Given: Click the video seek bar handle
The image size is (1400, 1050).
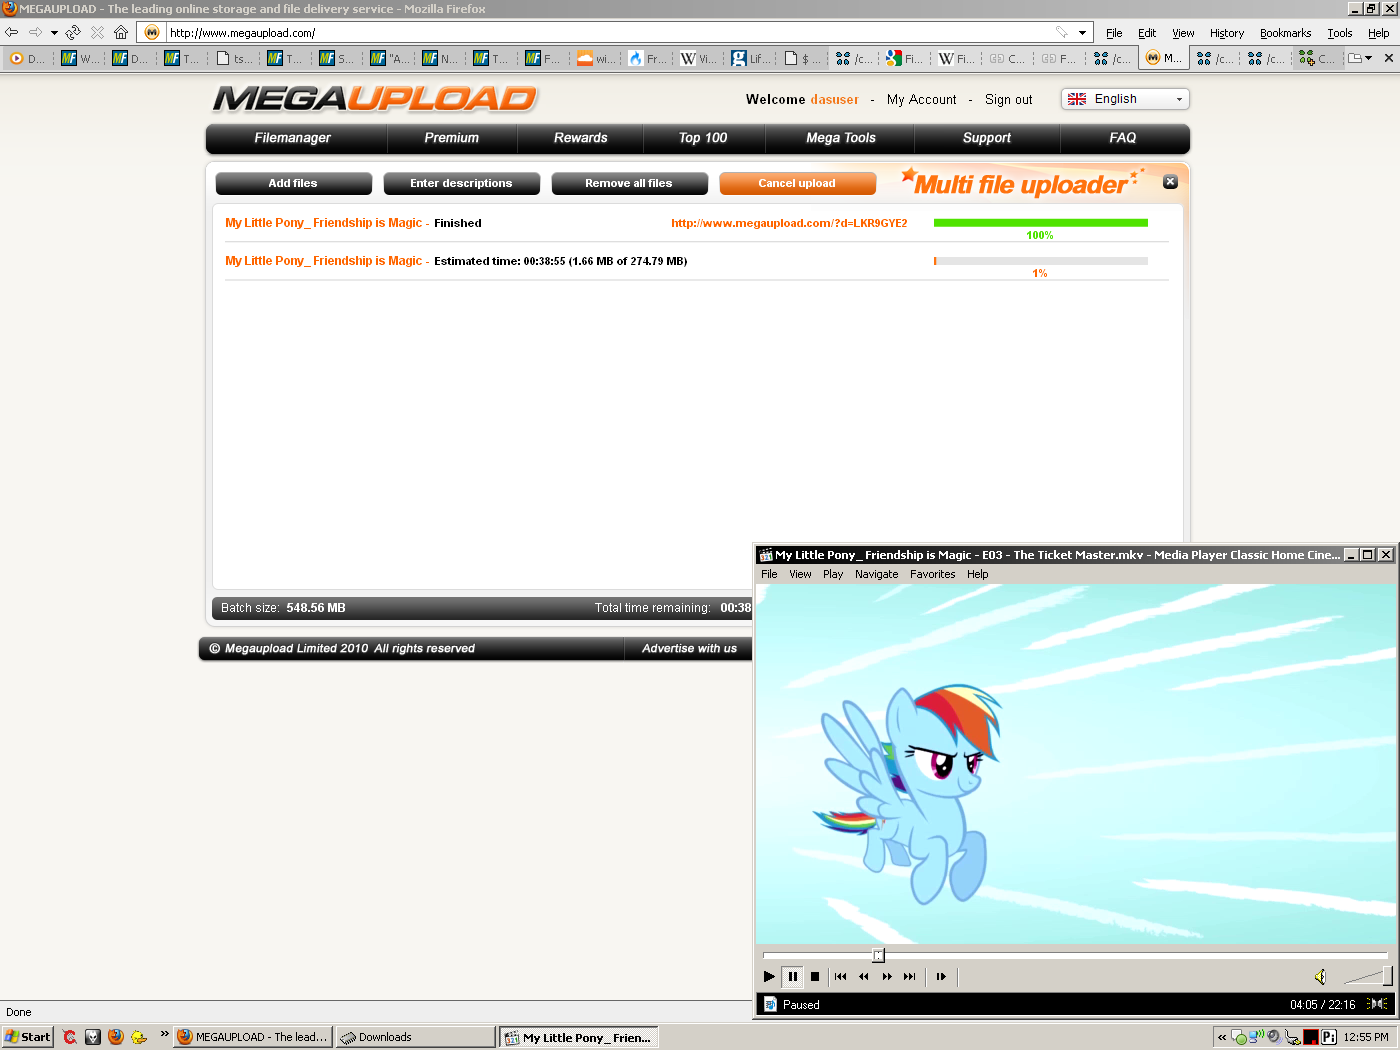Looking at the screenshot, I should 878,955.
